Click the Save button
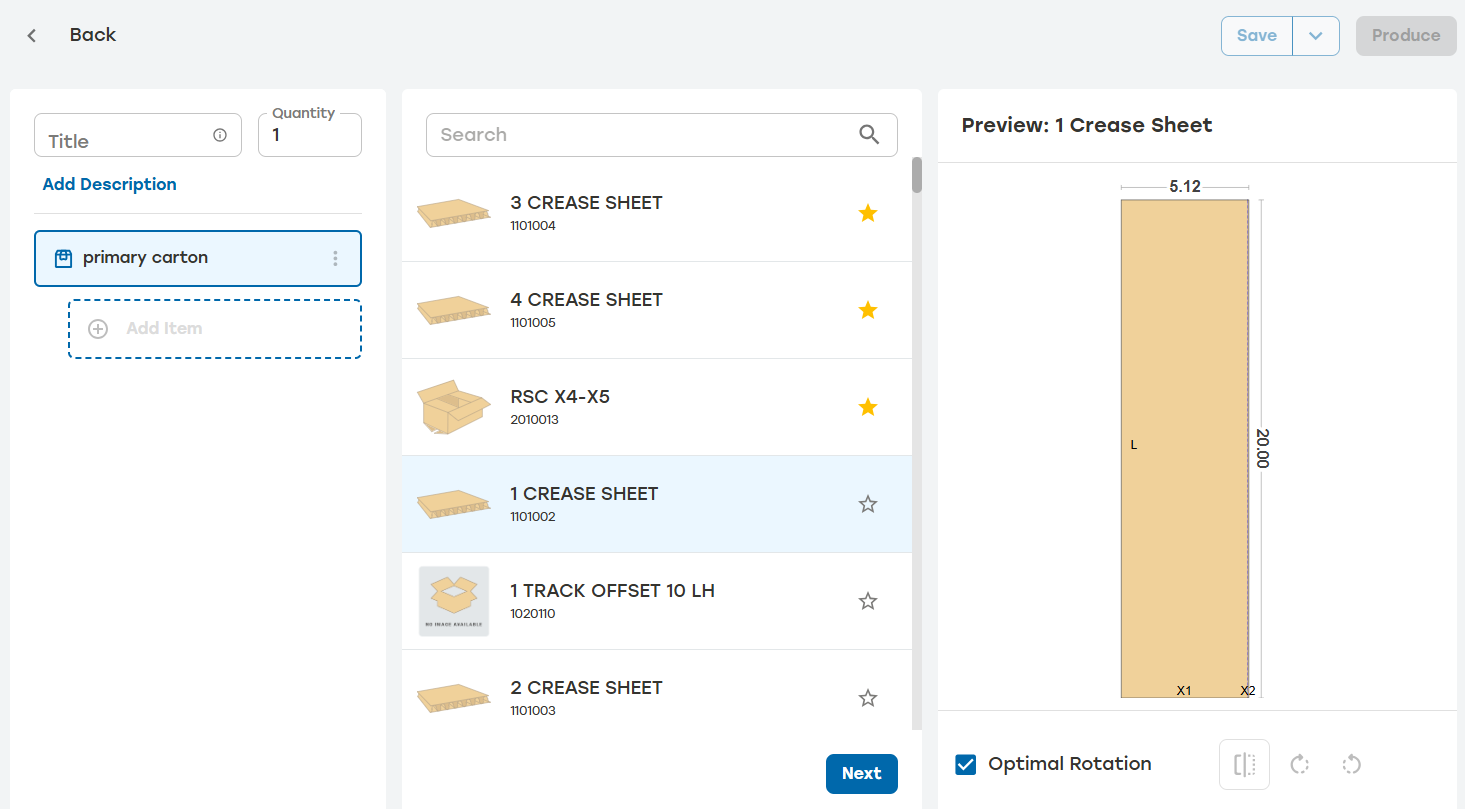The width and height of the screenshot is (1465, 809). pyautogui.click(x=1257, y=36)
